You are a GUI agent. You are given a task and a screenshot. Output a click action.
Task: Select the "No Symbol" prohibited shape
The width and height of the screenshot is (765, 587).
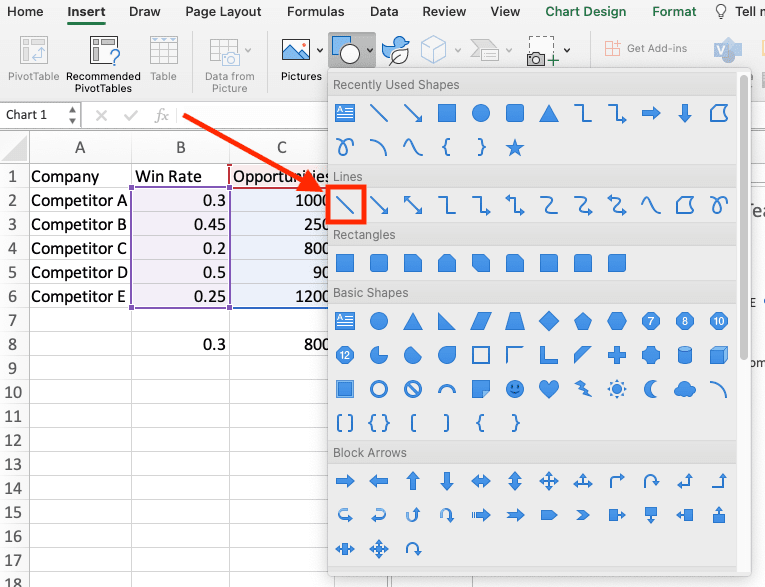(413, 388)
